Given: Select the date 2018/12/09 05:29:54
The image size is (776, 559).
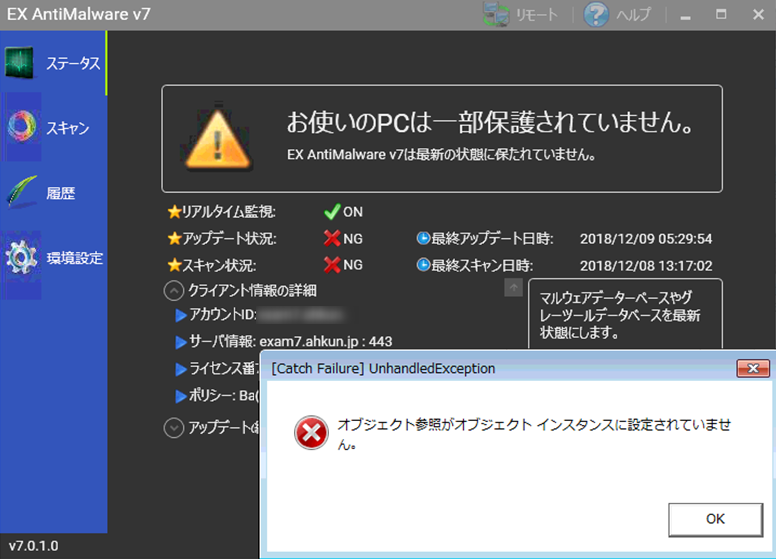Looking at the screenshot, I should [x=646, y=239].
